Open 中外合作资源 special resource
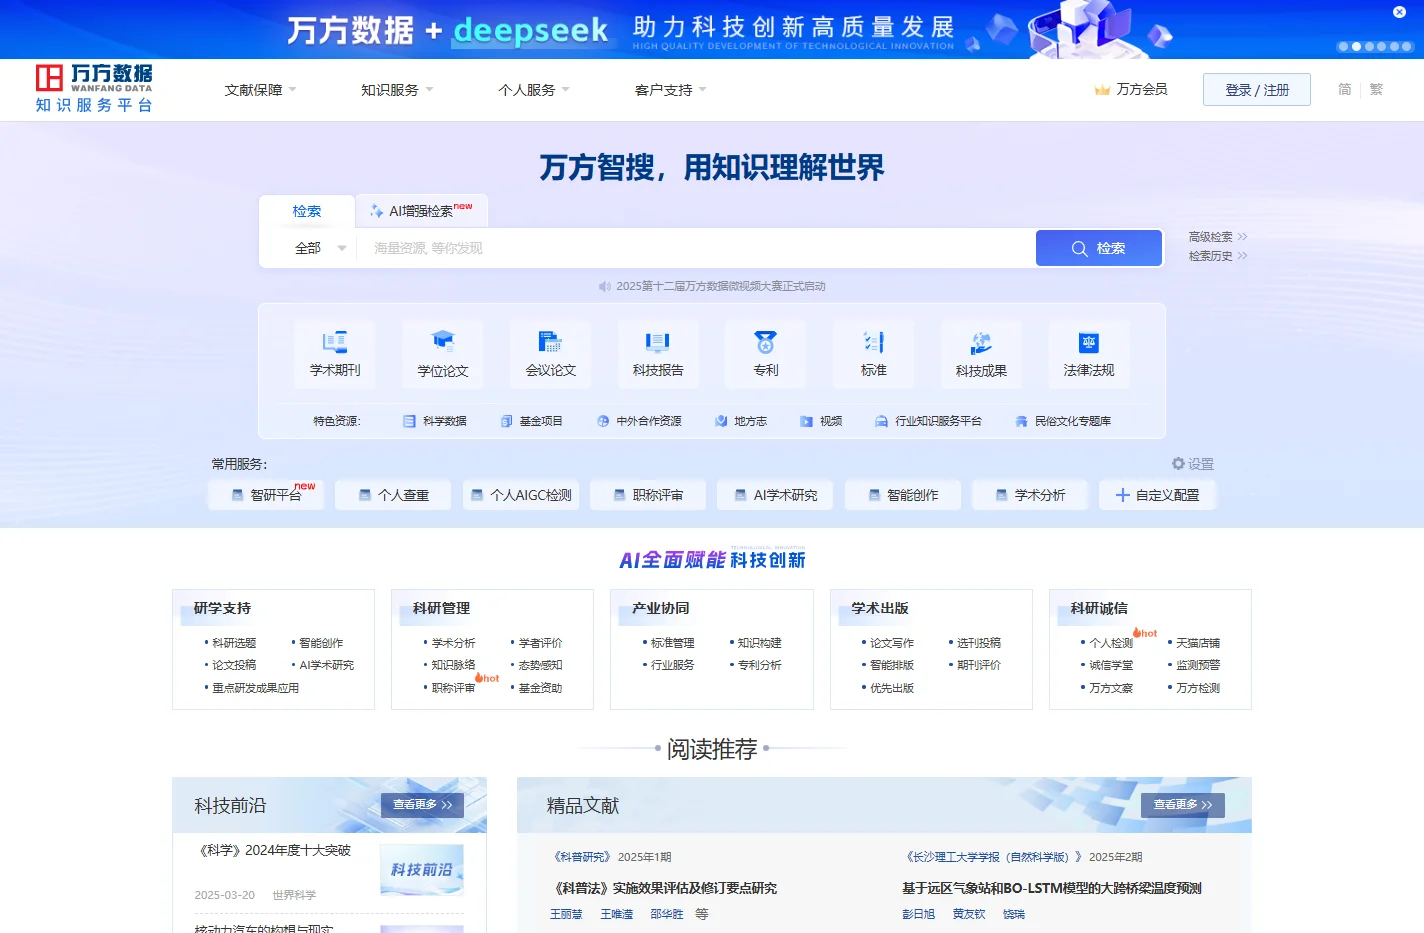Screen dimensions: 1424x933 (x=640, y=421)
